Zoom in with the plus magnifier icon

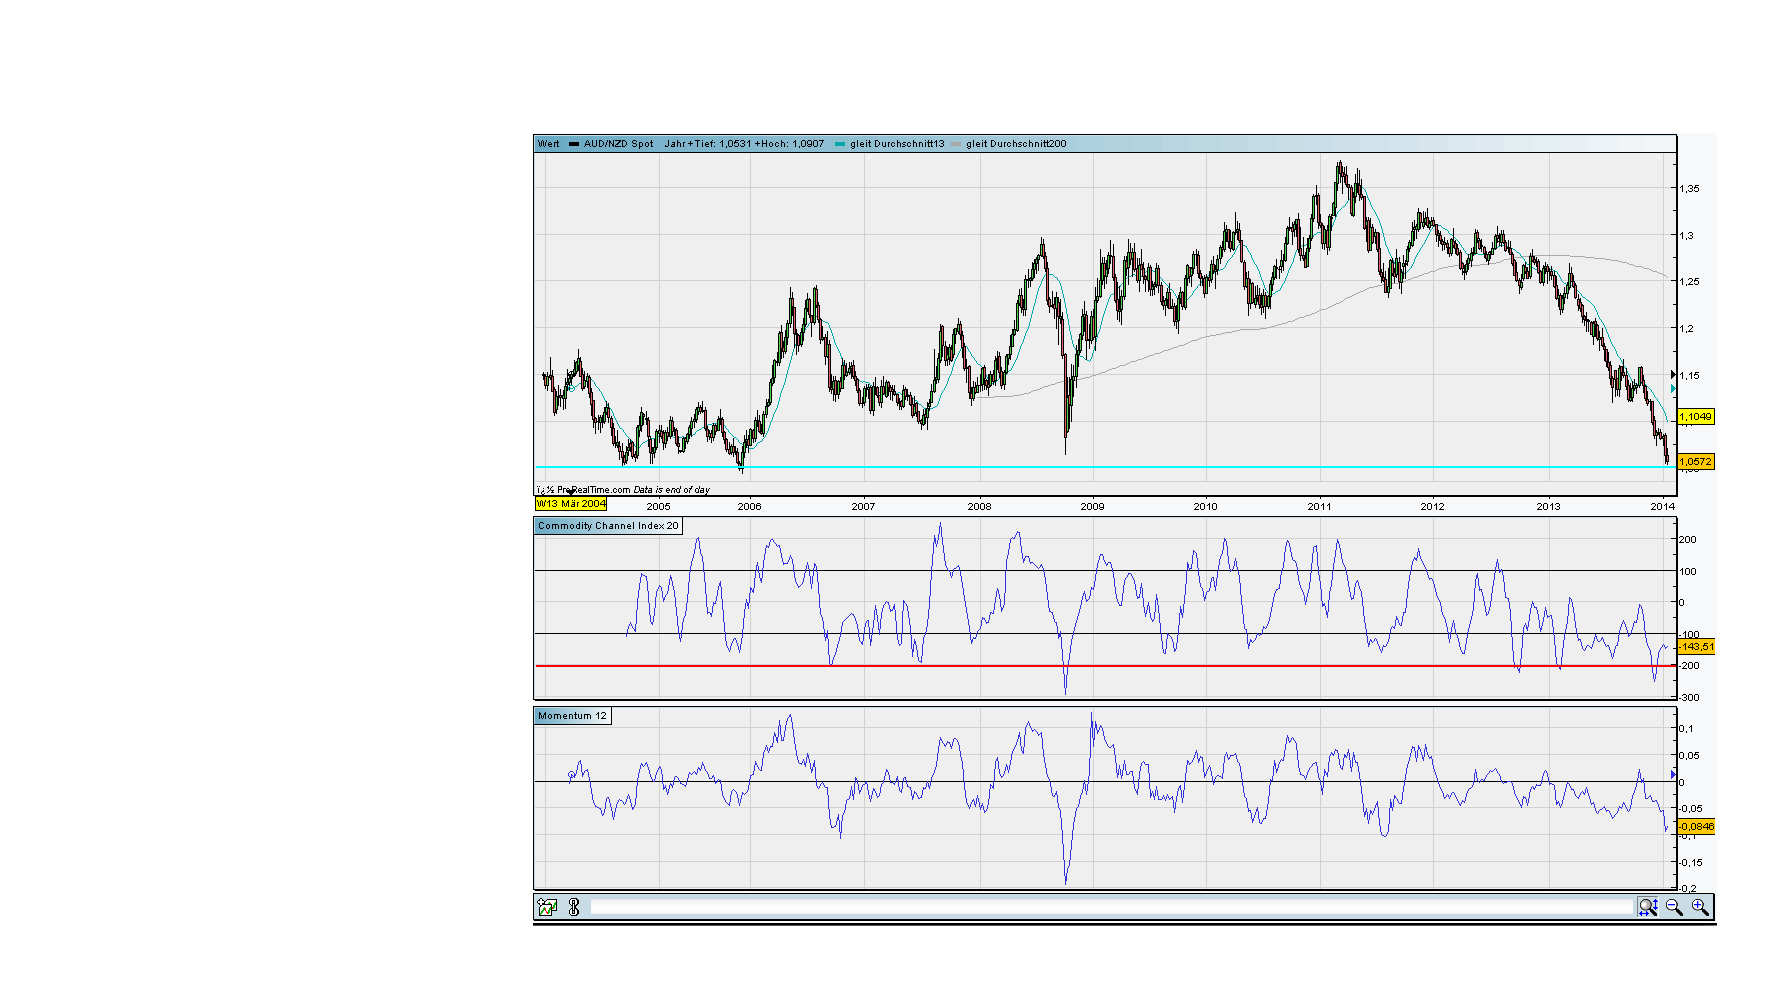click(1700, 907)
